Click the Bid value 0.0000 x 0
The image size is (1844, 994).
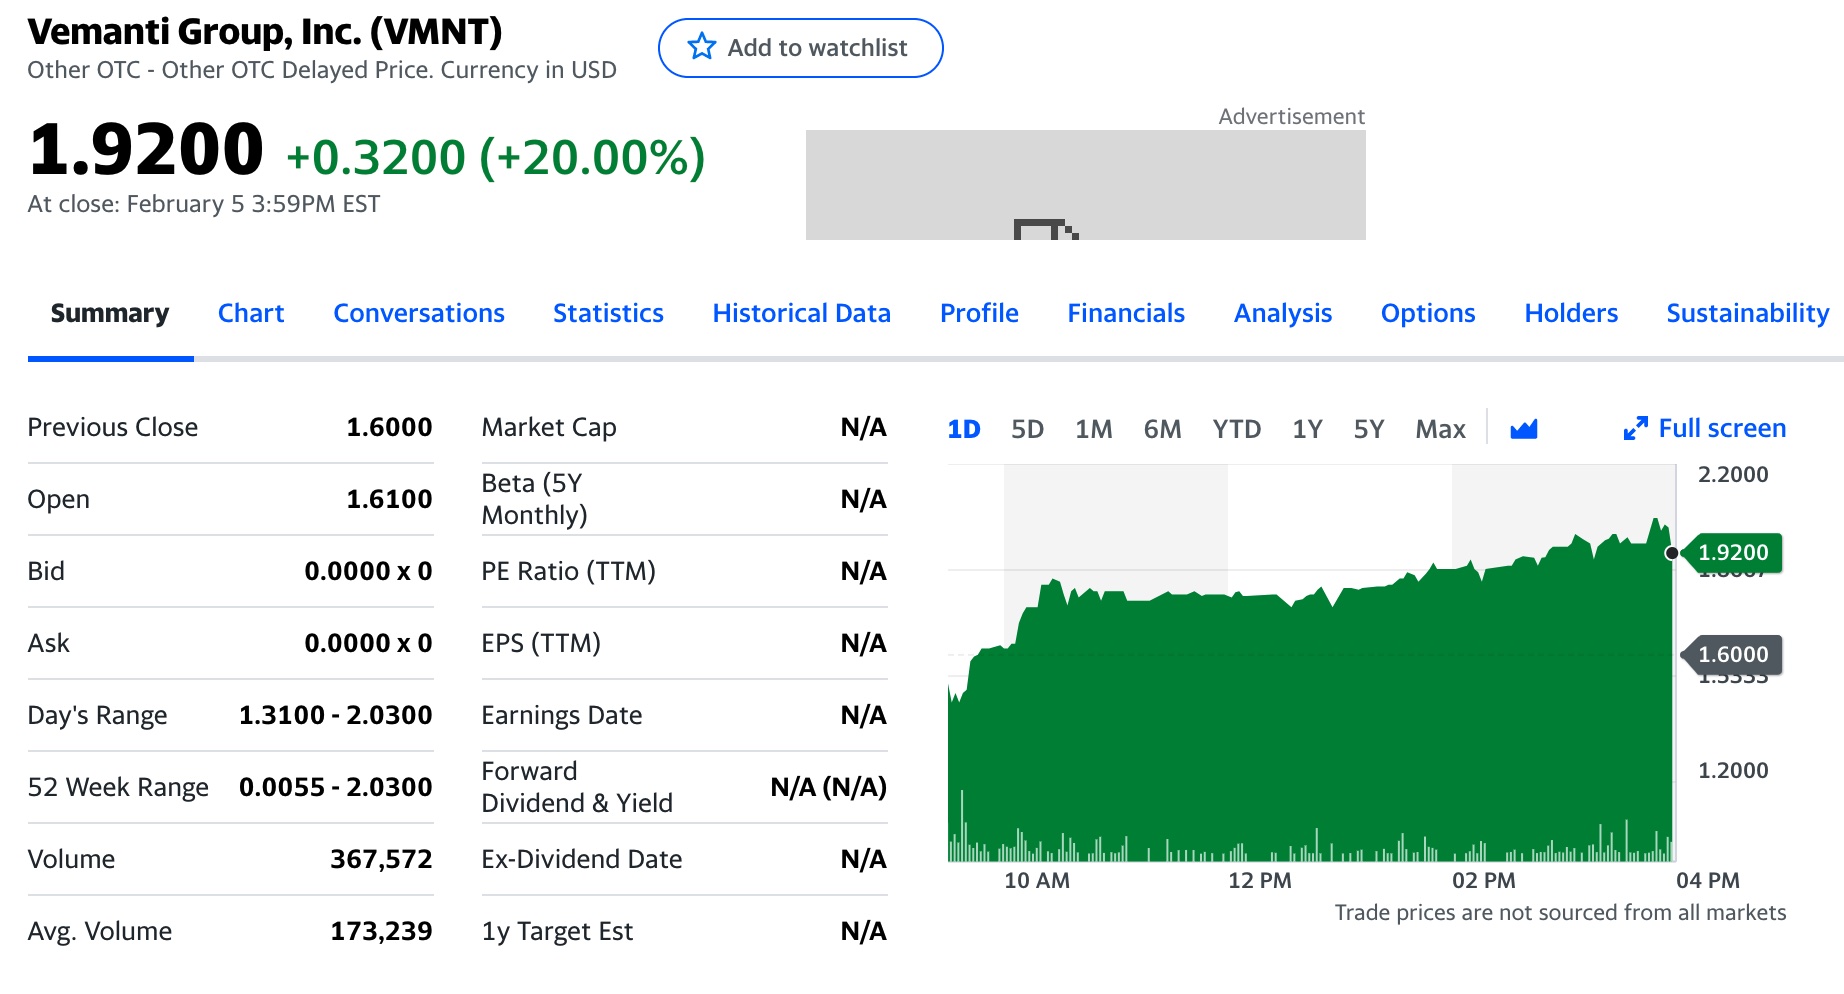click(x=368, y=571)
